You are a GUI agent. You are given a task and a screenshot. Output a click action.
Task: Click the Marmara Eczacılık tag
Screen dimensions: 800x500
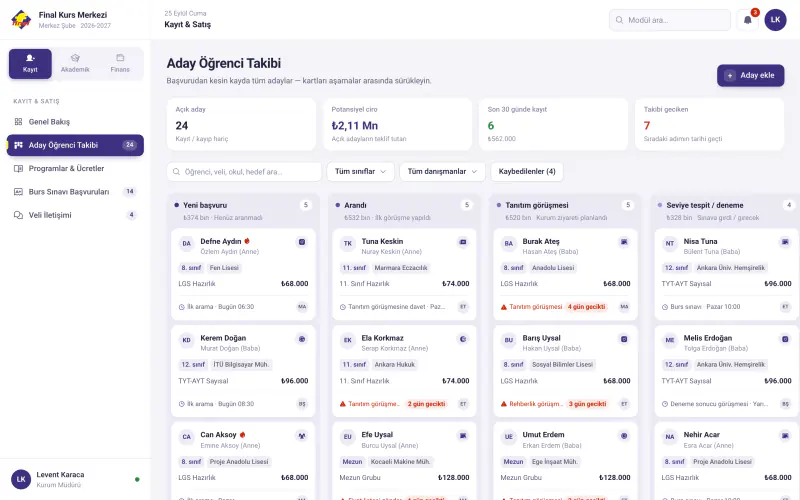click(x=401, y=268)
